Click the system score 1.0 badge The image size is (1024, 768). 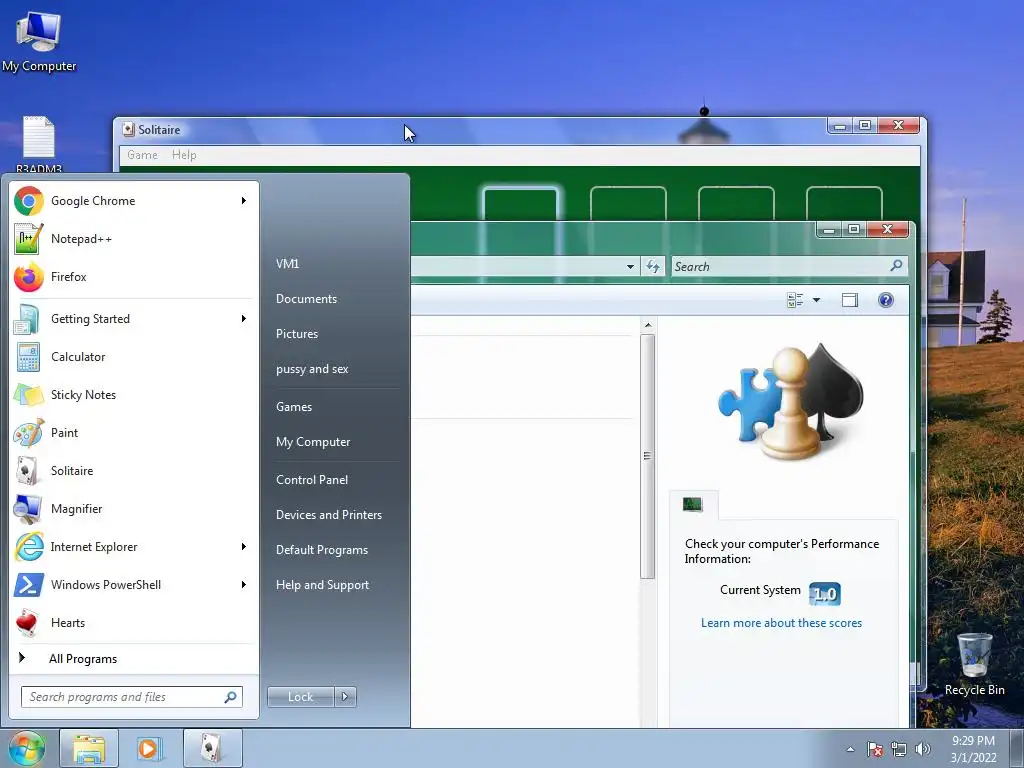coord(824,594)
